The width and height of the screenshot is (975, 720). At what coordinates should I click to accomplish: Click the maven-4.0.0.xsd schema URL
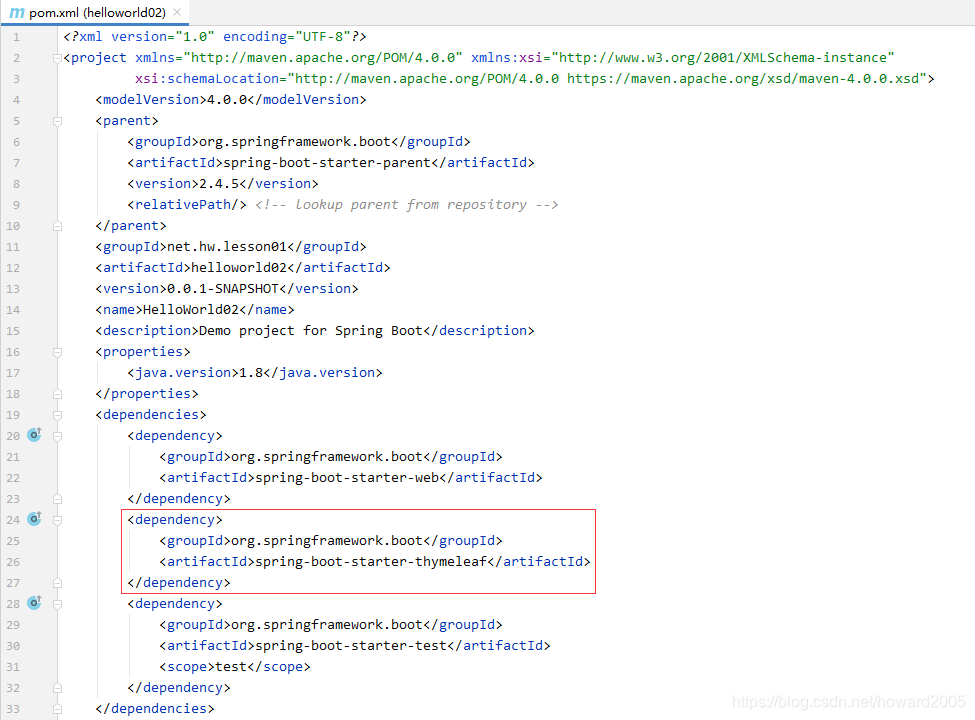[743, 79]
